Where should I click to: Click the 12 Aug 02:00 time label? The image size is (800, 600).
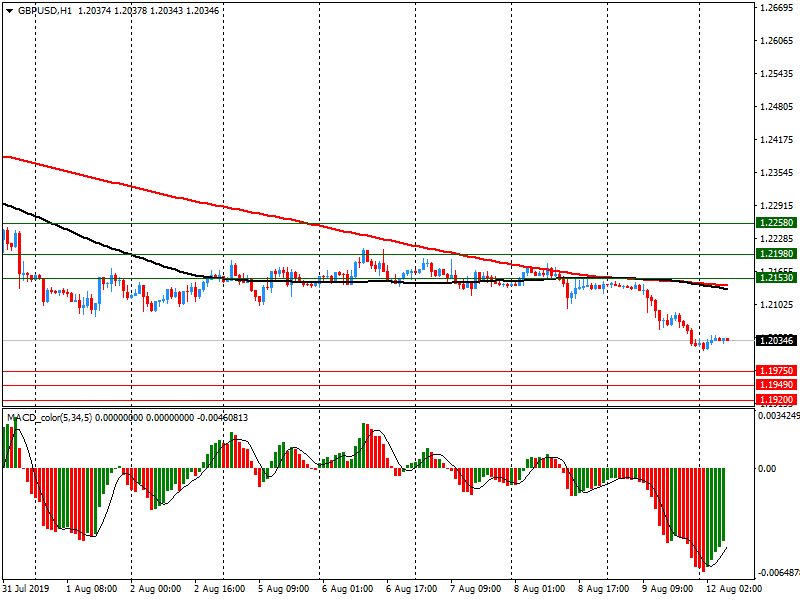(734, 589)
